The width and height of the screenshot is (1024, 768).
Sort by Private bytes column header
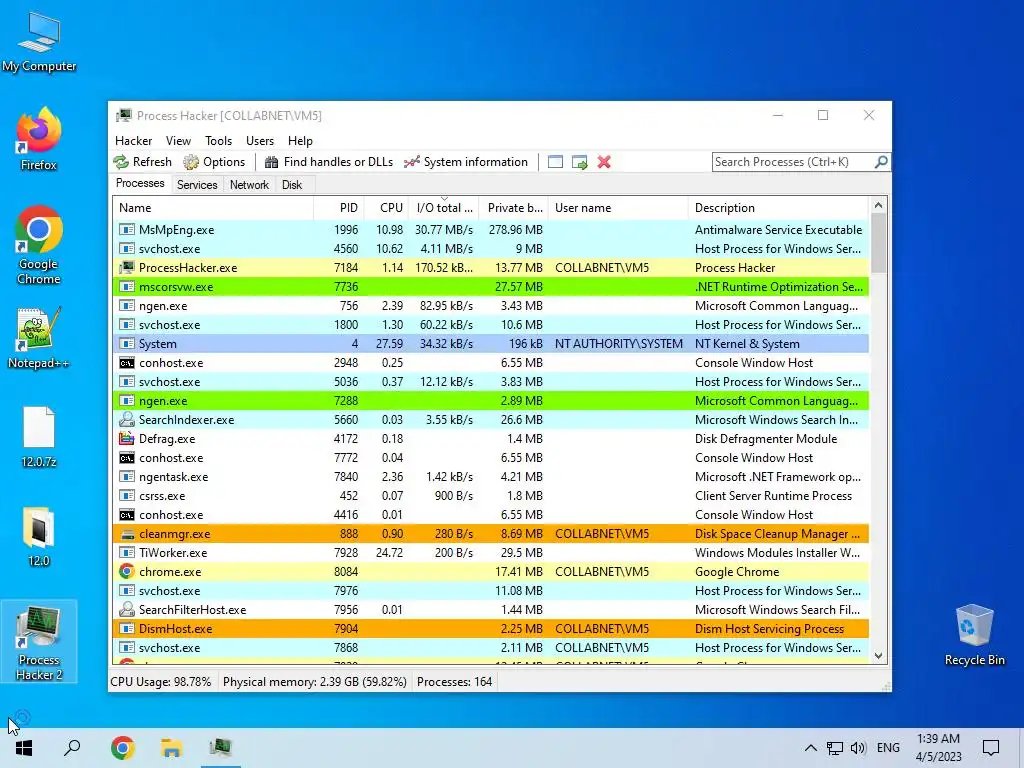[x=514, y=208]
